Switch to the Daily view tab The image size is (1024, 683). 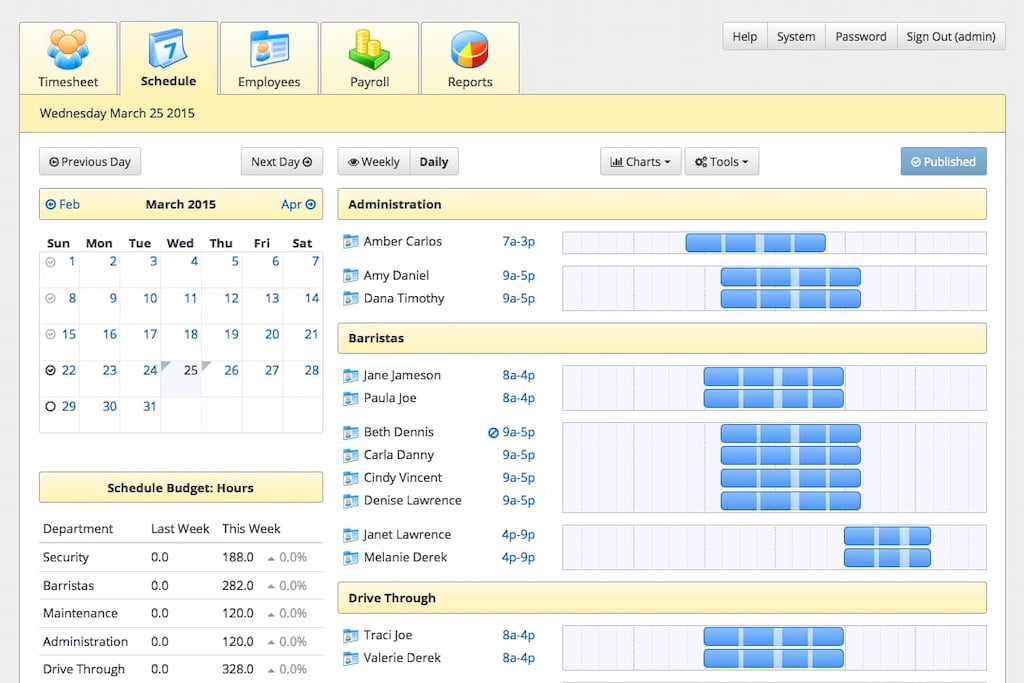pos(434,161)
